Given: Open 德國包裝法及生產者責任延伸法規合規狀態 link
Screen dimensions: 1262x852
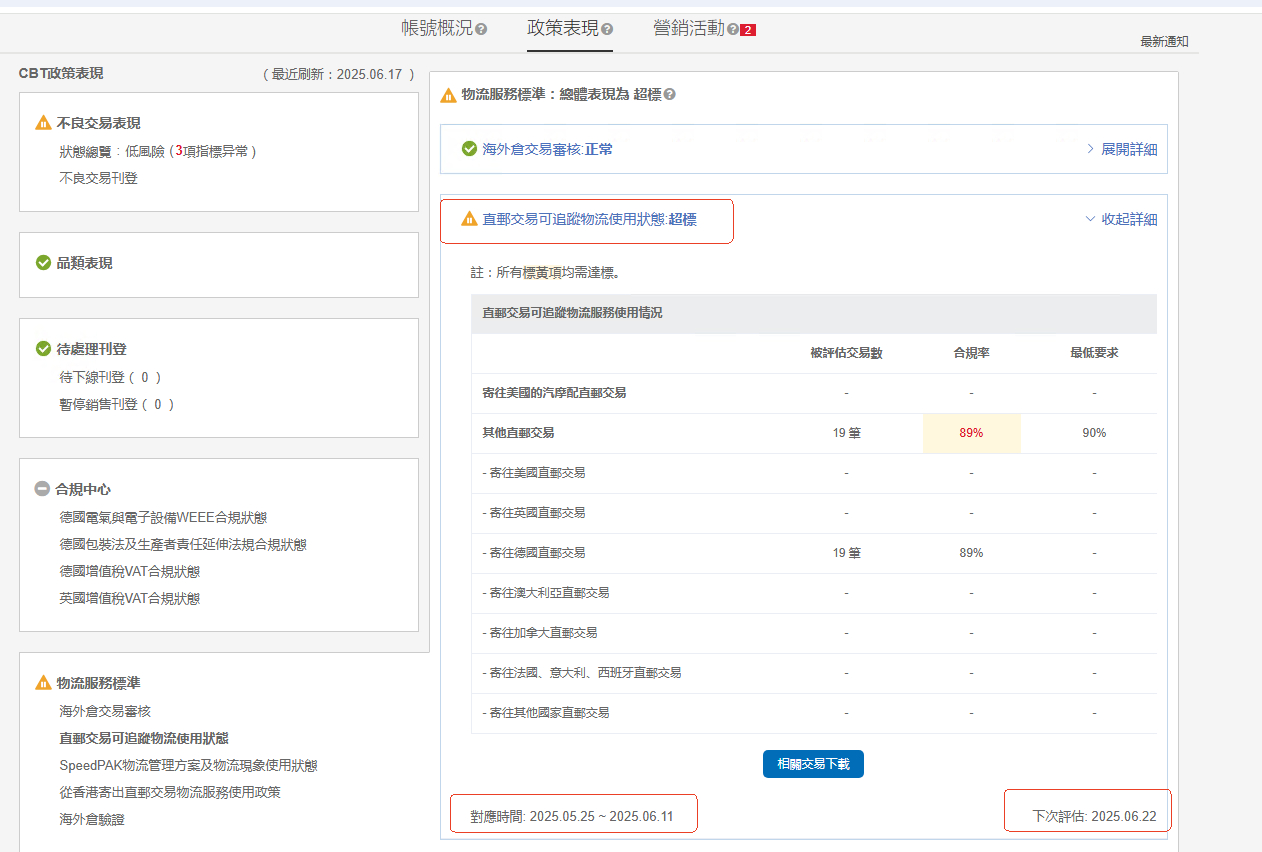Looking at the screenshot, I should (x=183, y=545).
